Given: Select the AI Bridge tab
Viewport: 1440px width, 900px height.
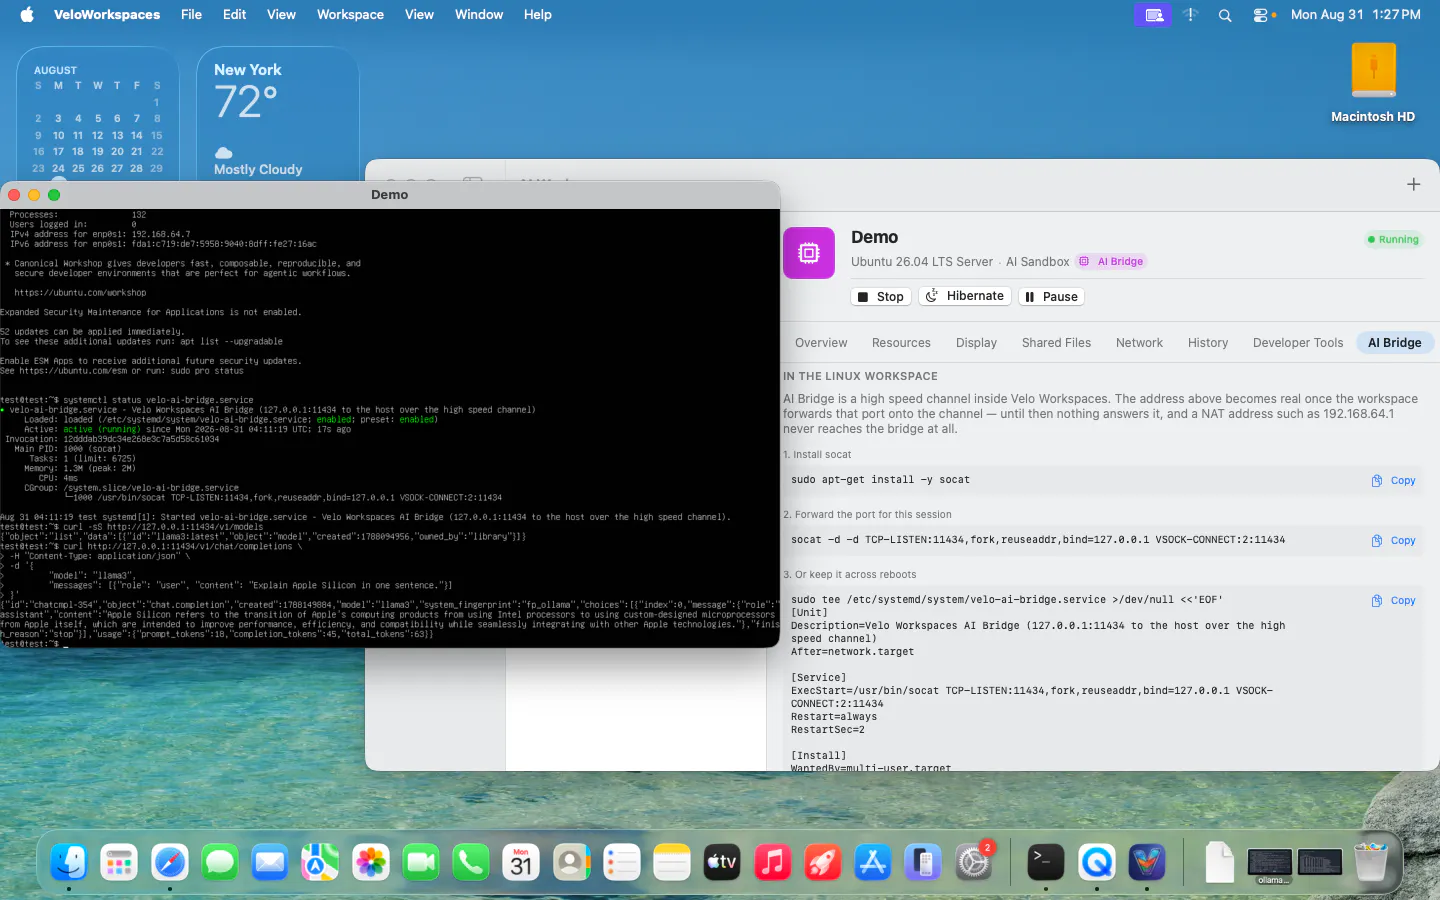Looking at the screenshot, I should 1395,343.
